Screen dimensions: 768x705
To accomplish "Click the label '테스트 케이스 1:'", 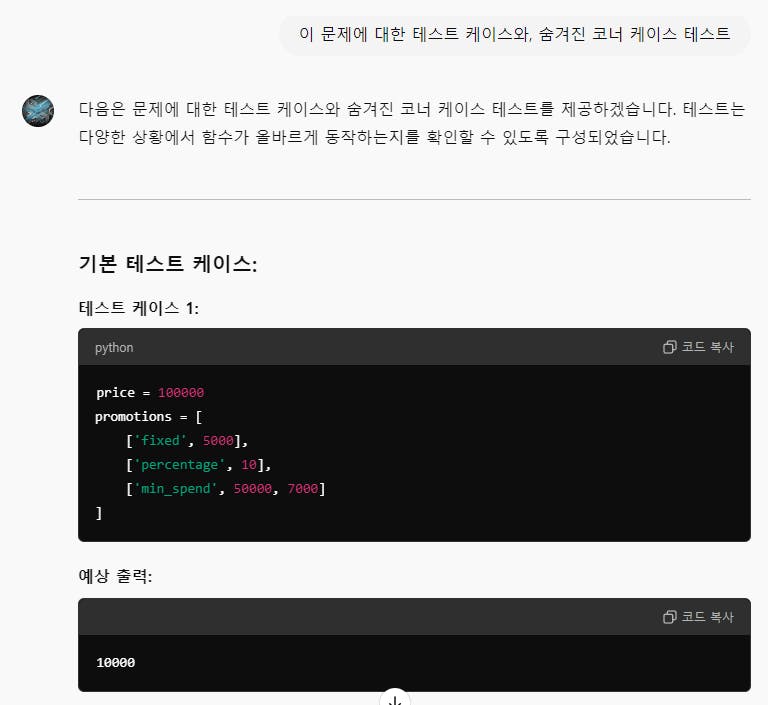I will 139,308.
